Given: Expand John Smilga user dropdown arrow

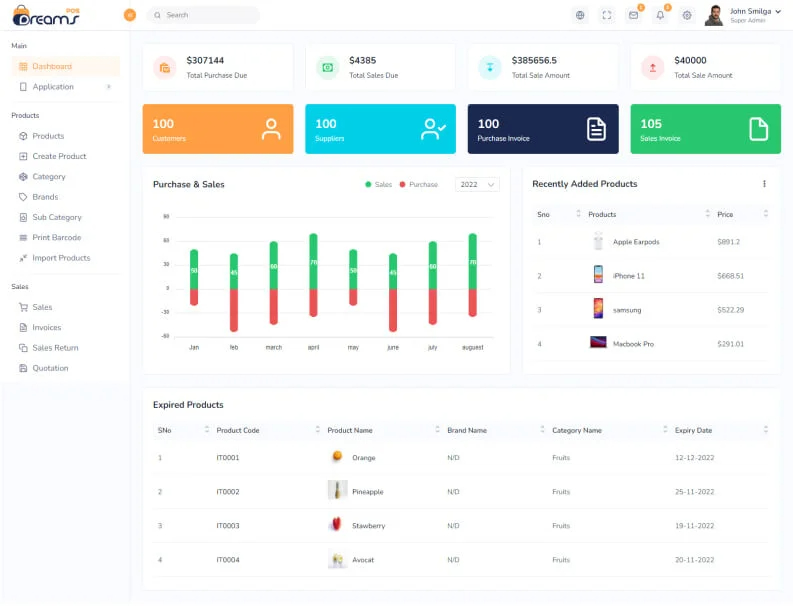Looking at the screenshot, I should pyautogui.click(x=778, y=11).
